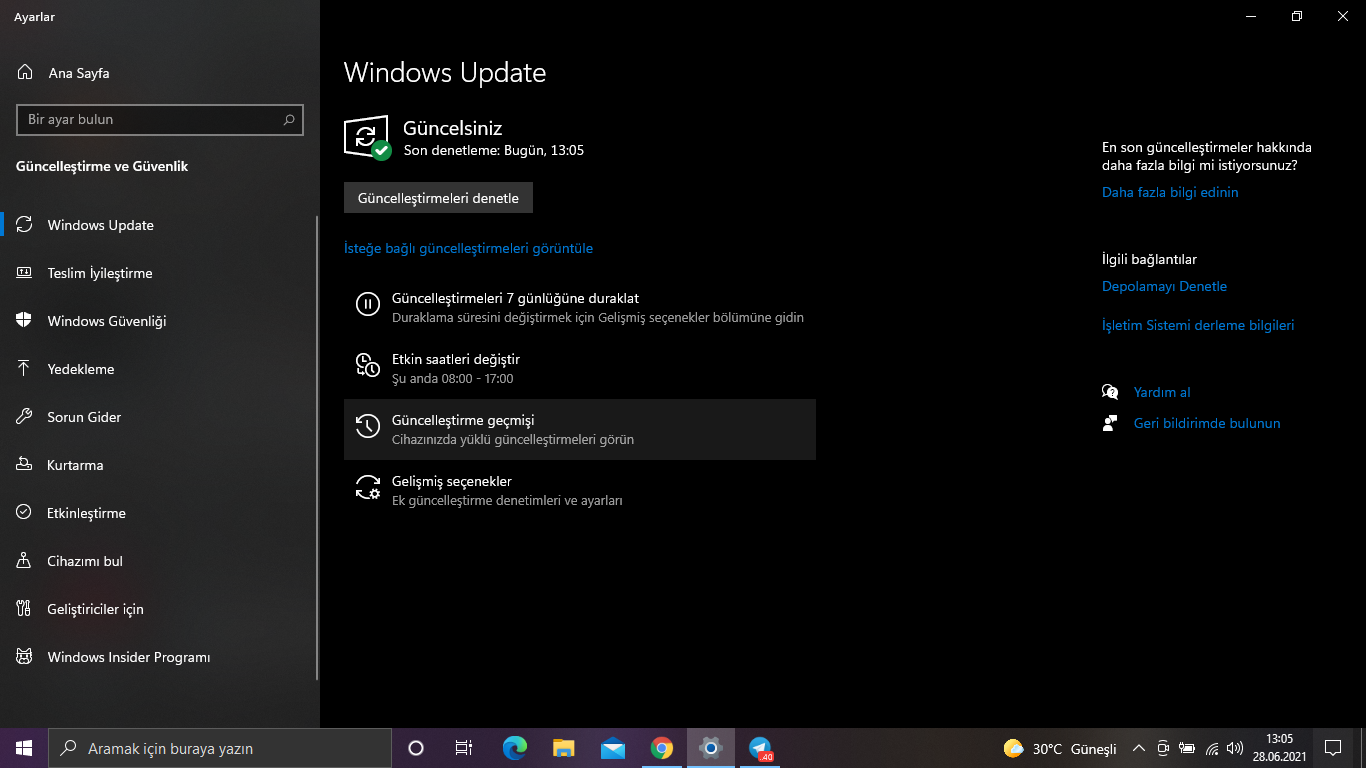The height and width of the screenshot is (768, 1366).
Task: Open the clock showing 13:05 28.06.2021
Action: (x=1279, y=748)
